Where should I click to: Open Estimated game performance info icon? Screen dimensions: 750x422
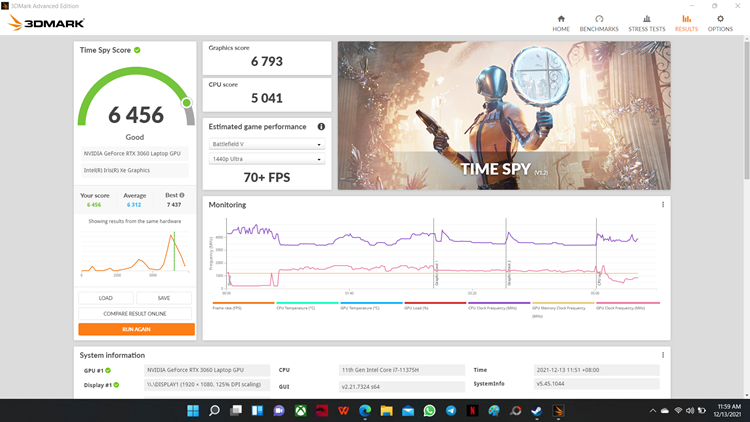[x=321, y=127]
